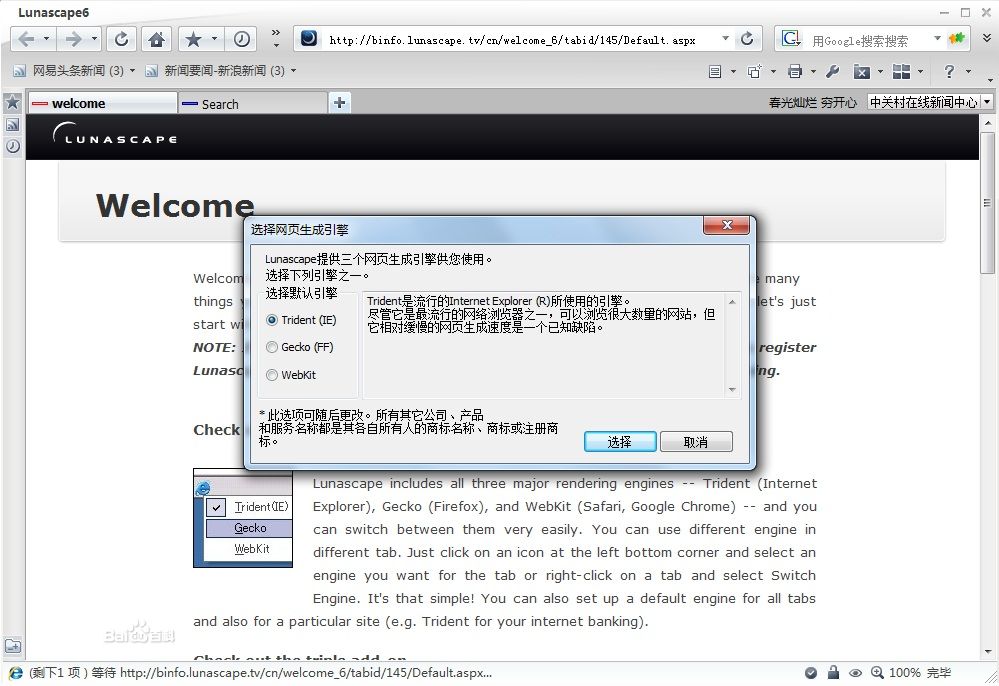Expand the print icon dropdown arrow

(x=813, y=71)
